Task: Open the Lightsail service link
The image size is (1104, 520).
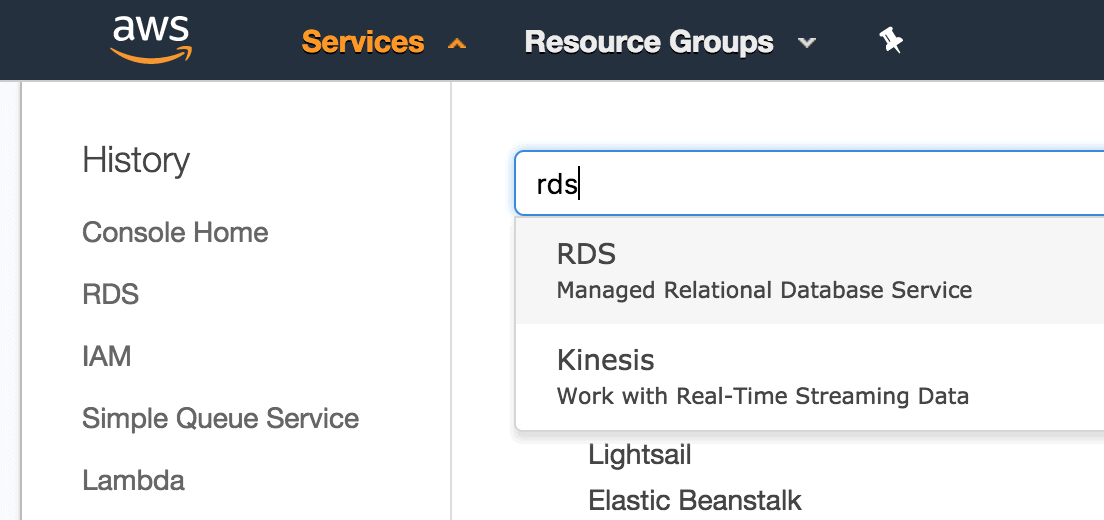Action: 639,455
